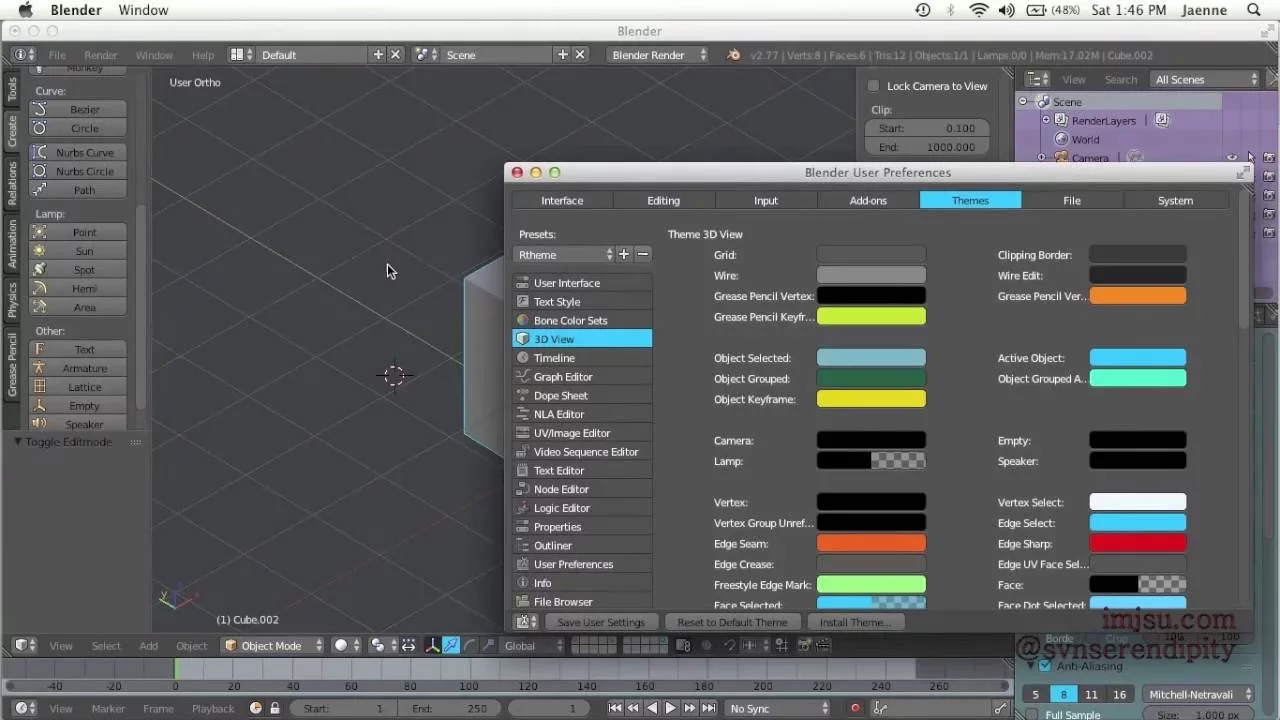Switch preferences to the System tab
This screenshot has height=720, width=1280.
1175,200
